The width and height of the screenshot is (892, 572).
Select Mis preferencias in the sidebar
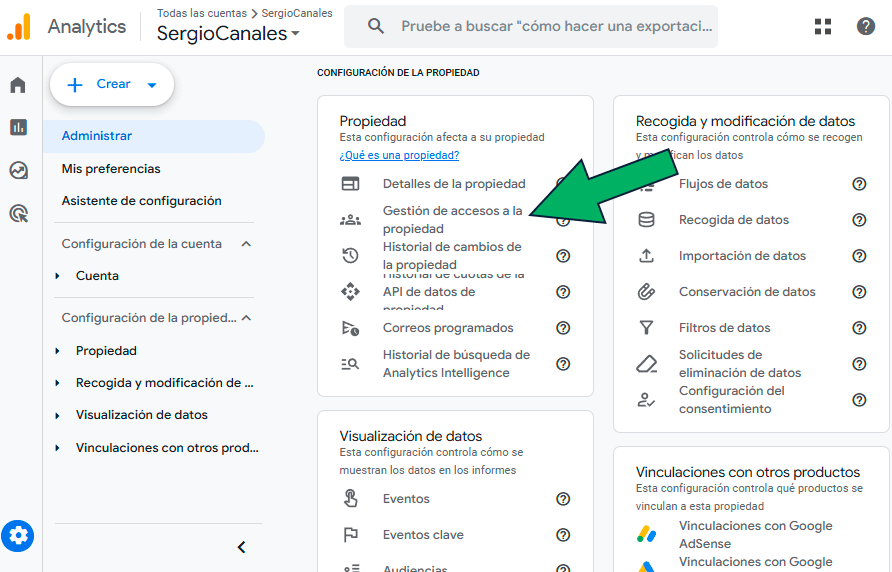coord(111,169)
